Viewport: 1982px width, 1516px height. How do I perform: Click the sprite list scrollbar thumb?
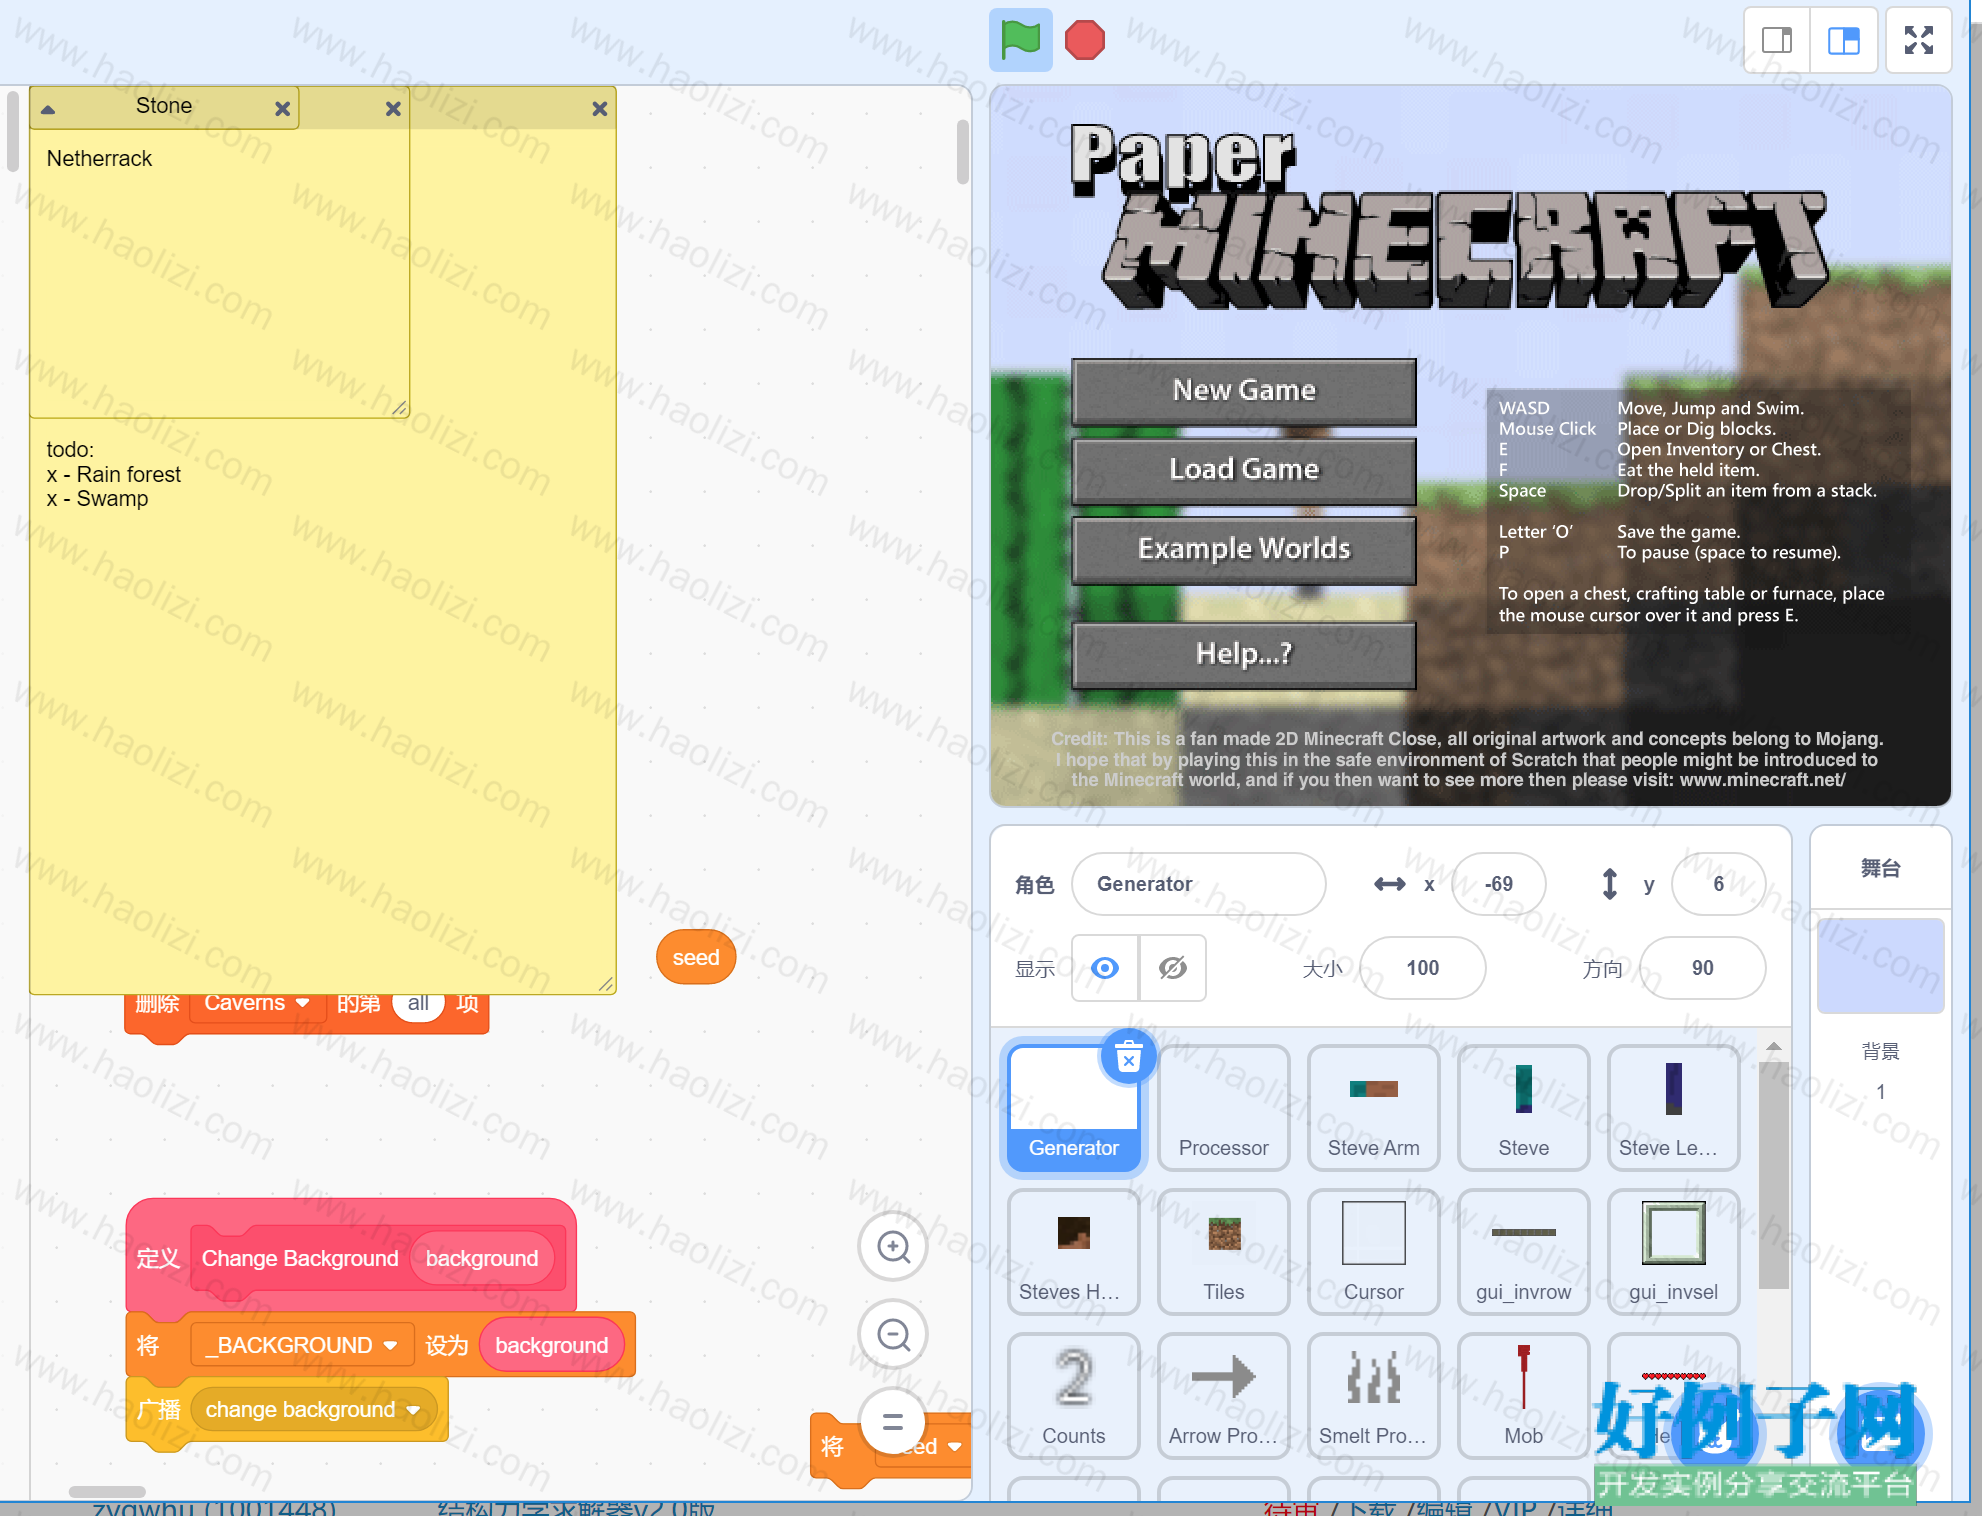point(1773,1175)
